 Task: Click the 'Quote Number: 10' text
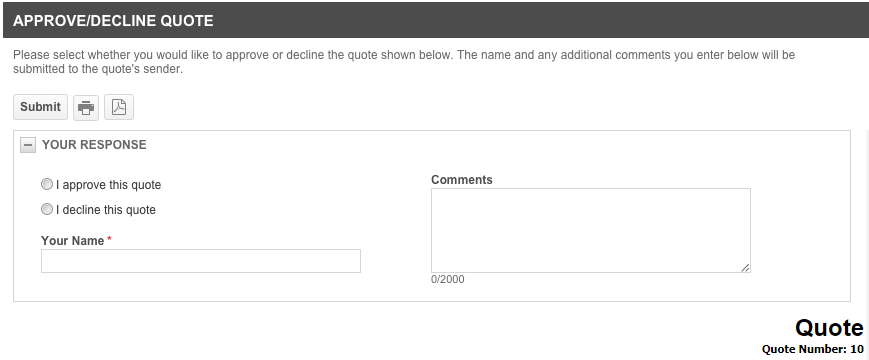pos(812,349)
